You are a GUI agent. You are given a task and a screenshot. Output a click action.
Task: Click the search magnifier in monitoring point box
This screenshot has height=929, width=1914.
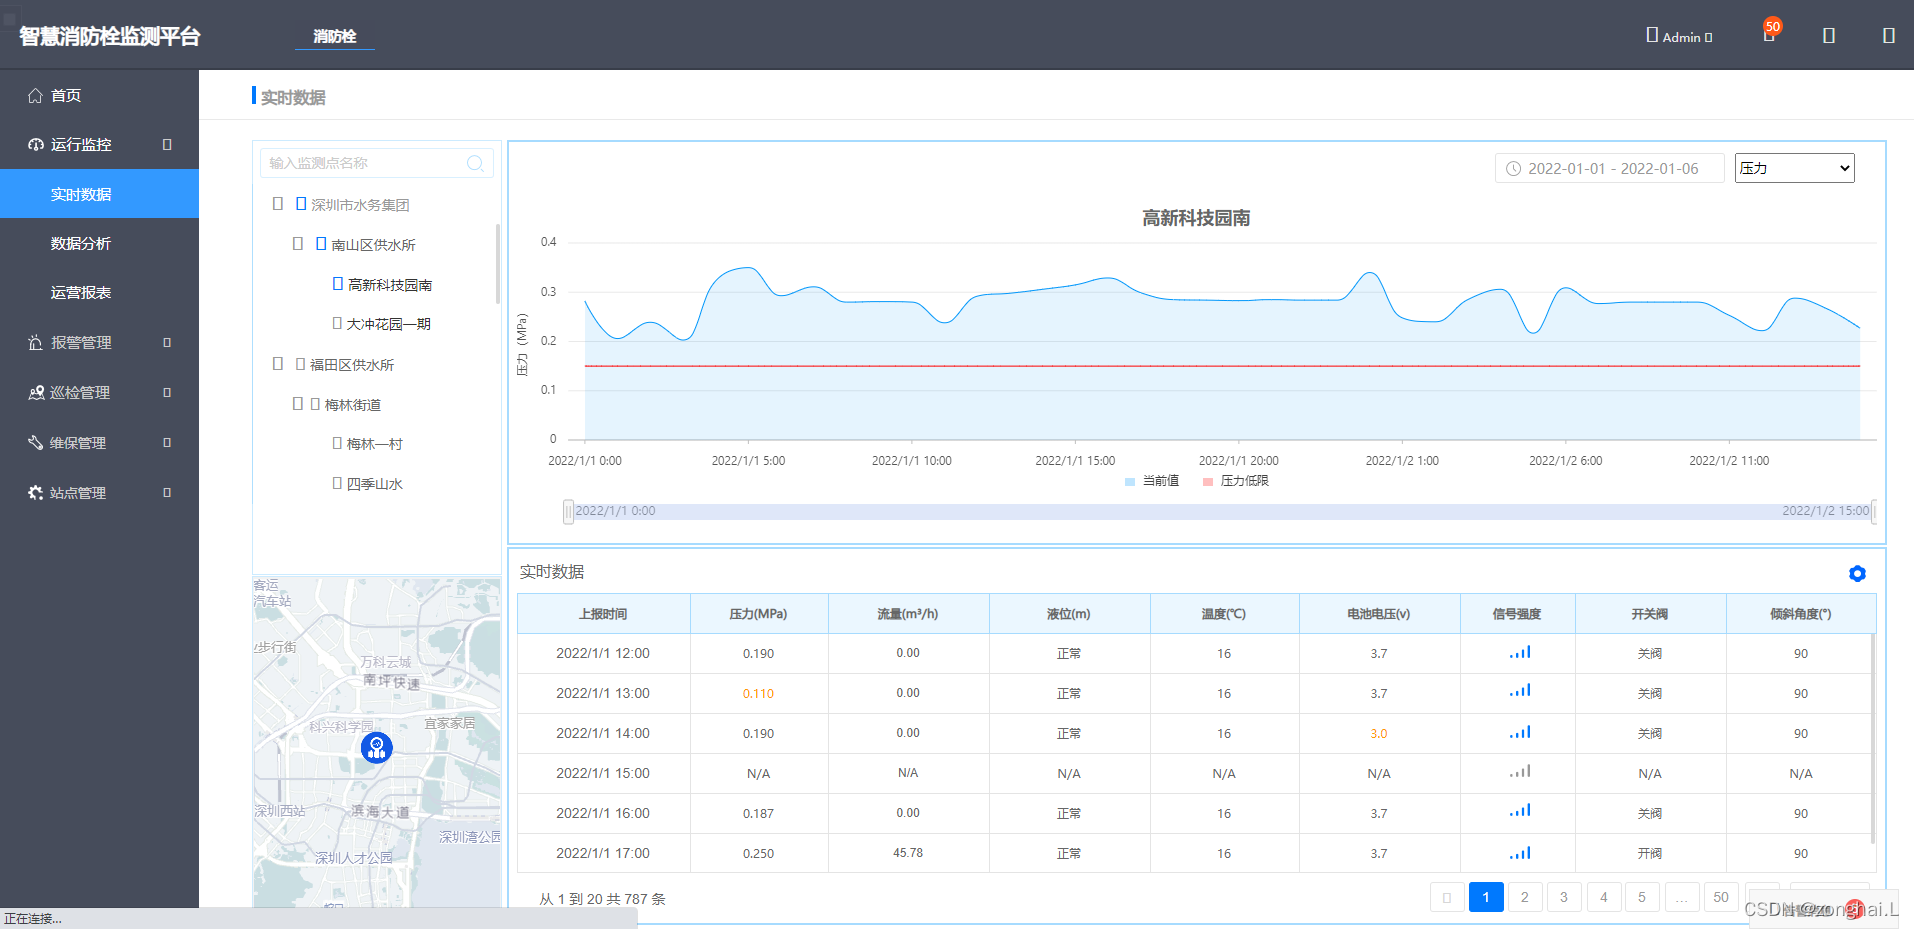475,163
